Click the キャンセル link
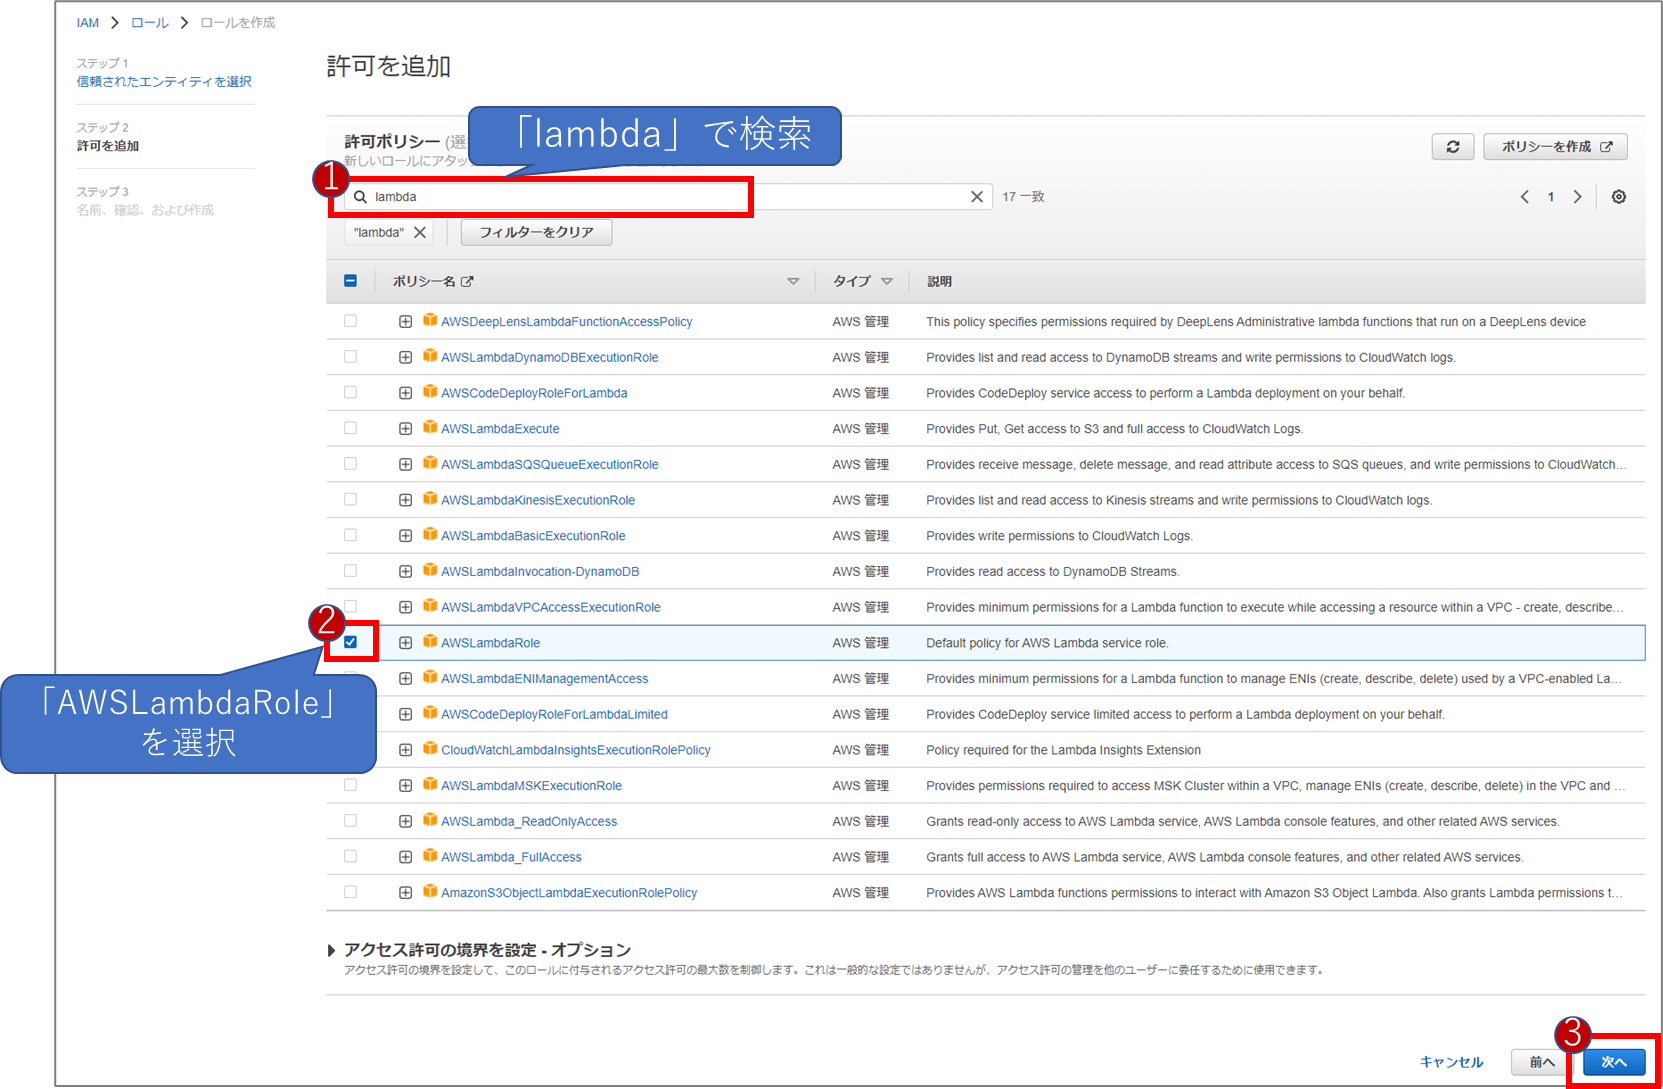 1451,1062
